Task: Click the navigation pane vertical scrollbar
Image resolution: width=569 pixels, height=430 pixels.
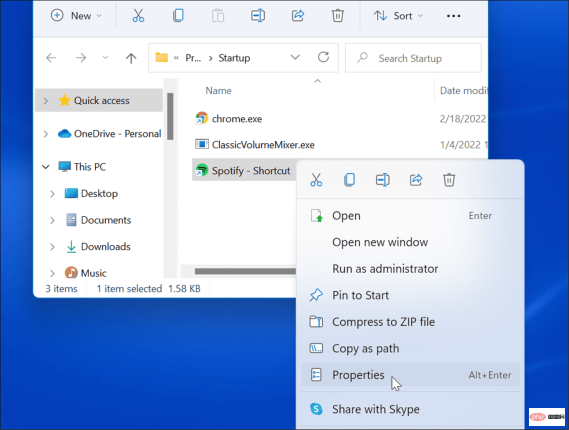Action: (170, 116)
